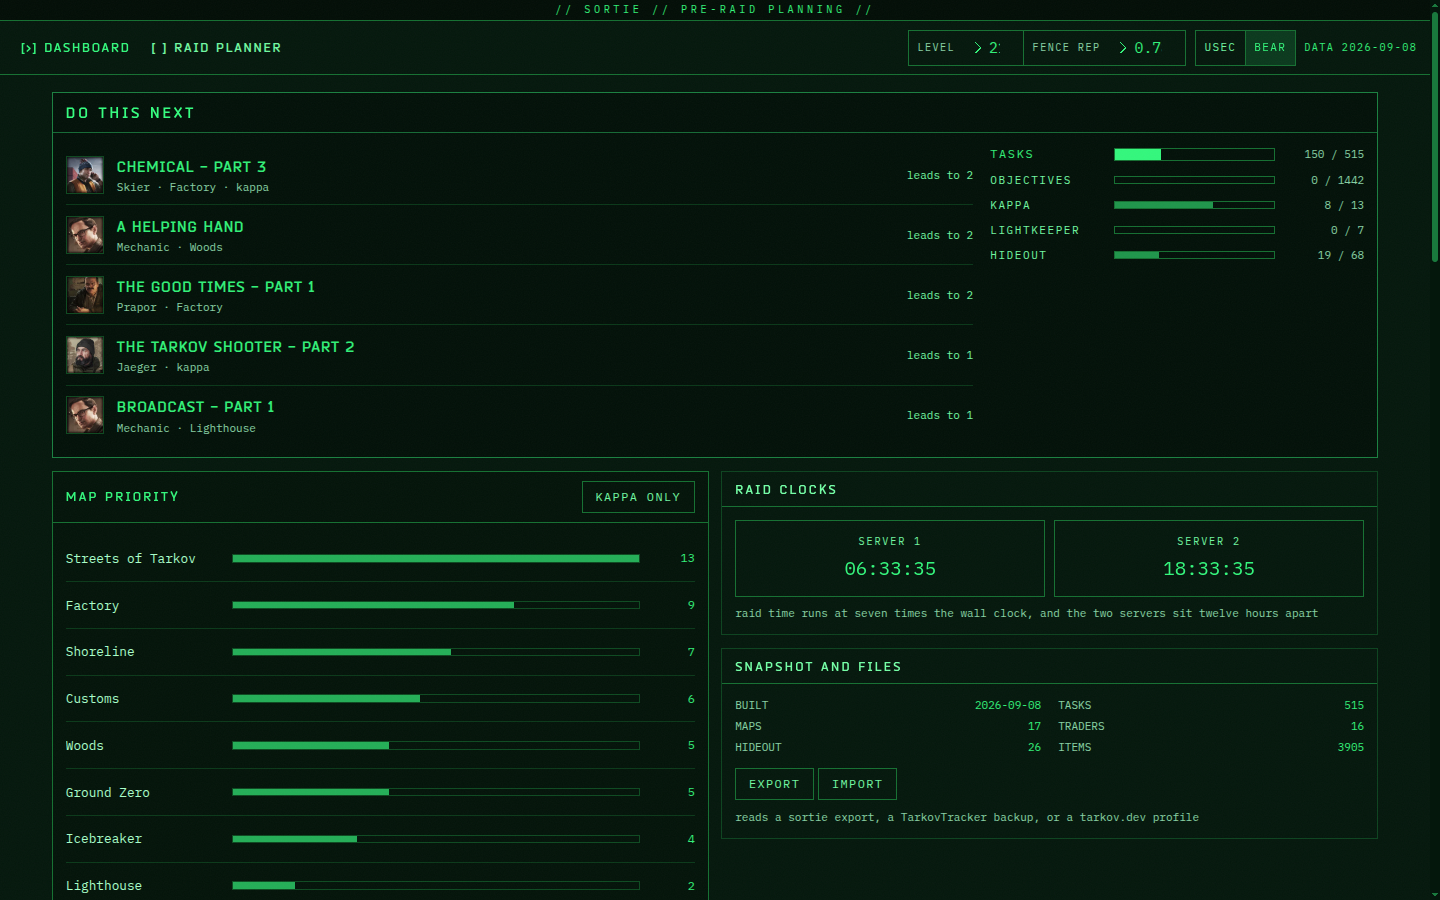This screenshot has width=1440, height=900.
Task: Click the 8 / 13 Kappa count
Action: coord(1344,205)
